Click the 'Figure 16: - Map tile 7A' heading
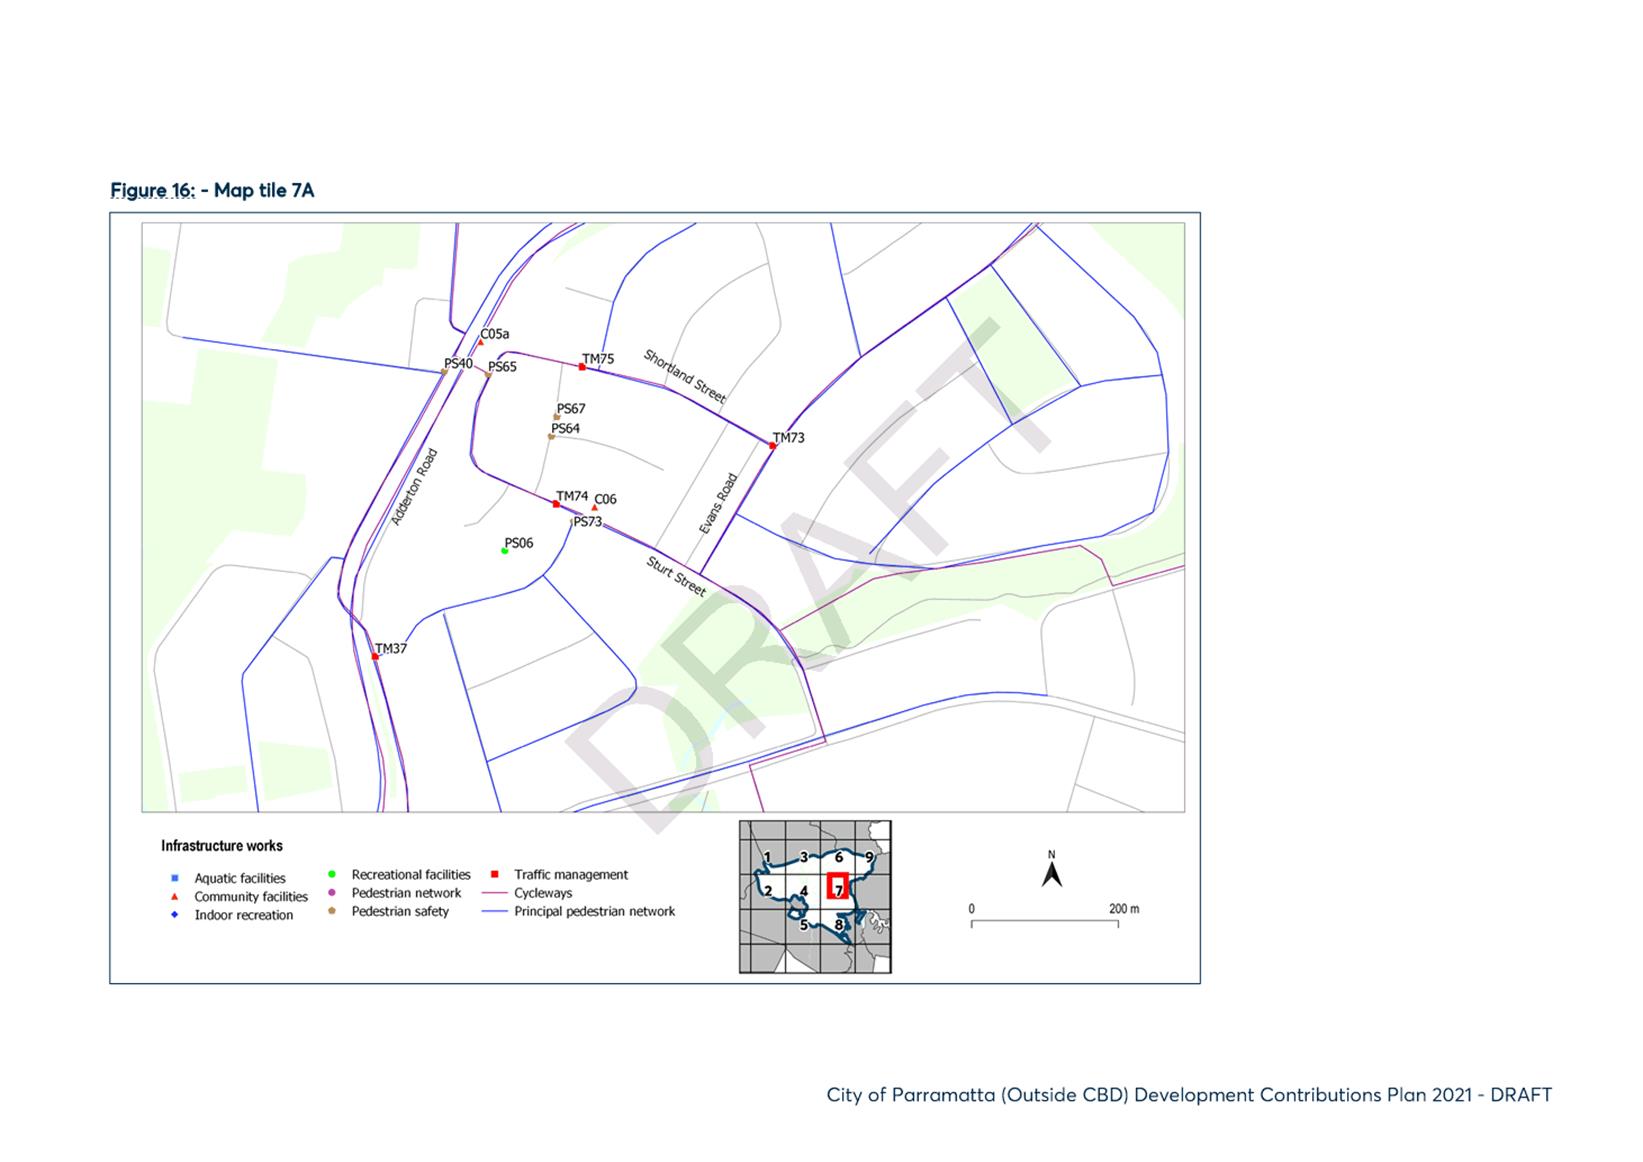 point(212,190)
